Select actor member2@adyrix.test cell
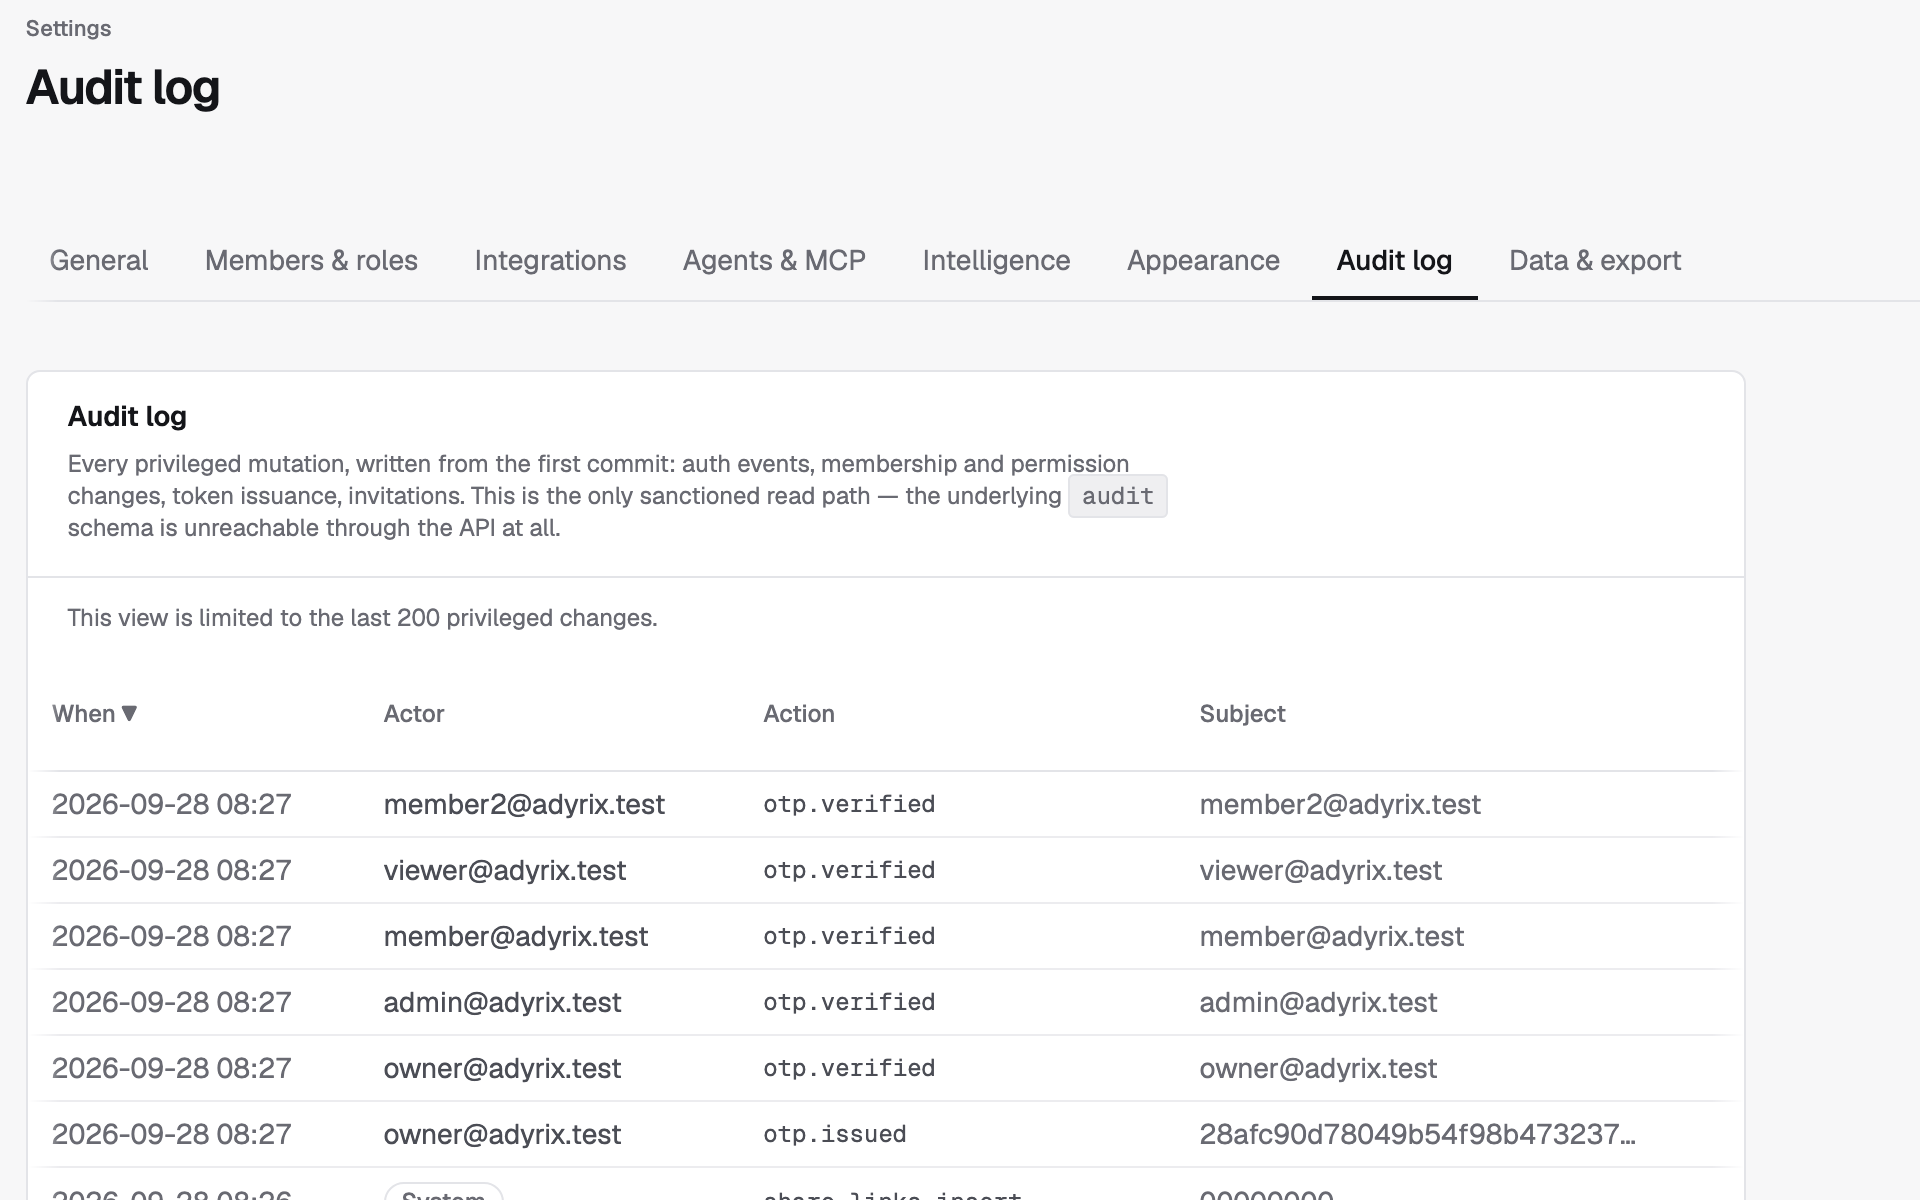The width and height of the screenshot is (1920, 1200). pos(524,804)
